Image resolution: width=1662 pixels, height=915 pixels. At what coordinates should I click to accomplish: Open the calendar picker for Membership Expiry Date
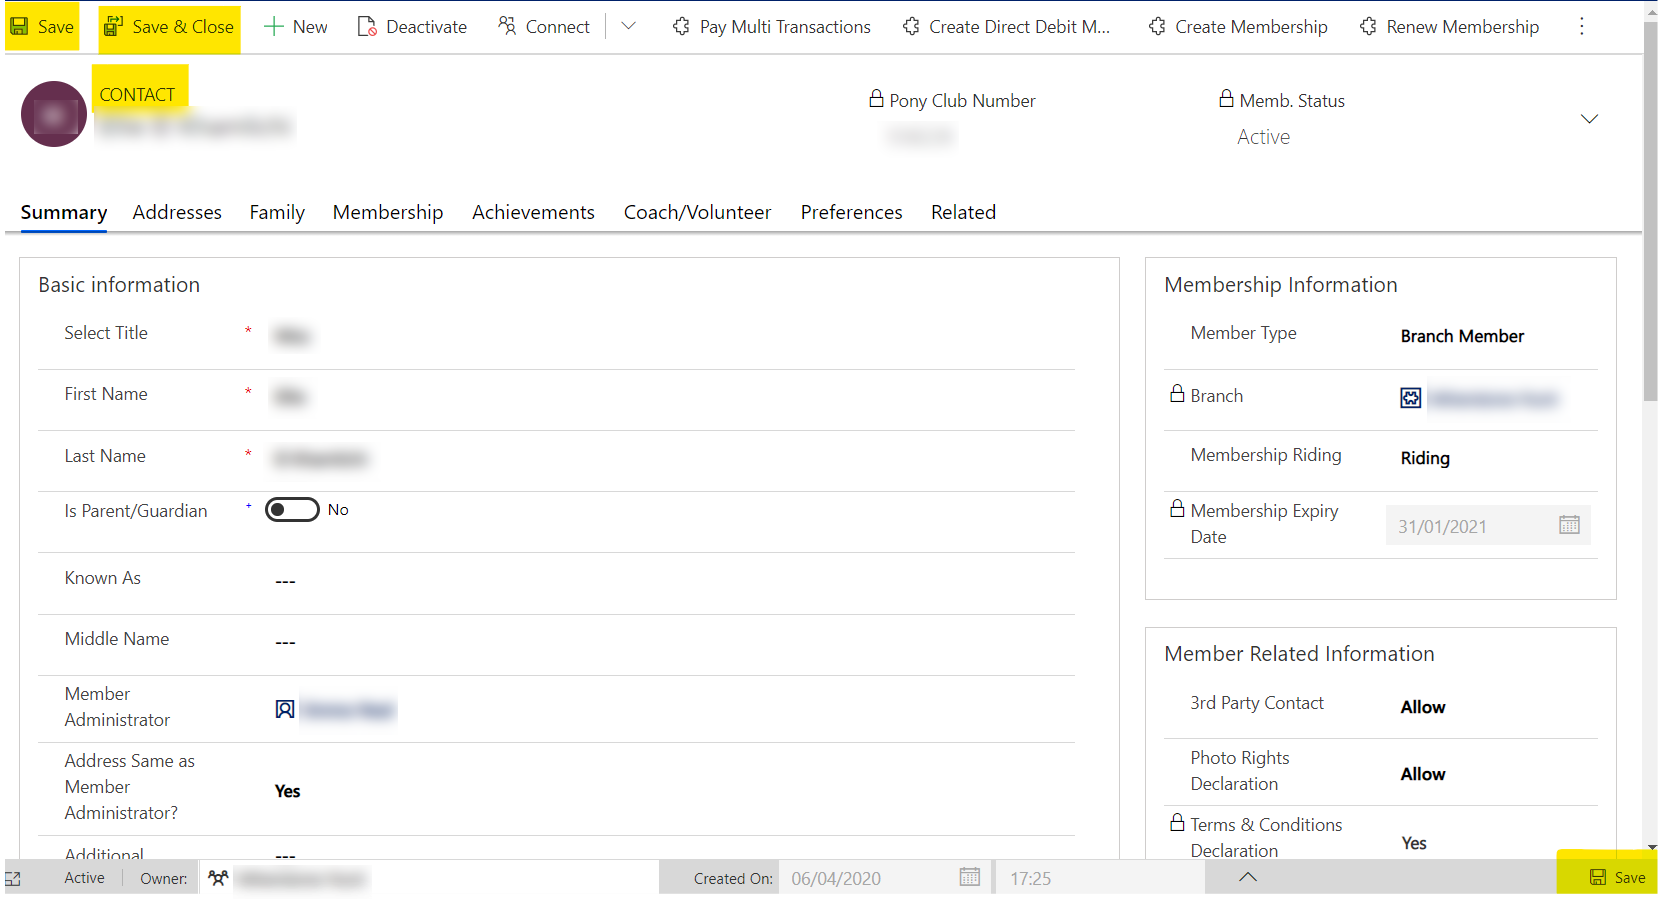pos(1568,524)
